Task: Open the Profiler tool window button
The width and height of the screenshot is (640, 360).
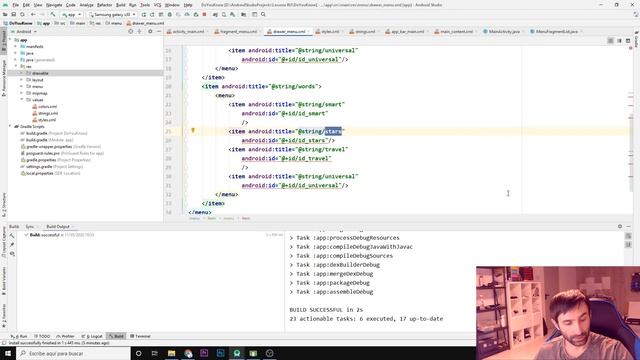Action: pyautogui.click(x=65, y=336)
